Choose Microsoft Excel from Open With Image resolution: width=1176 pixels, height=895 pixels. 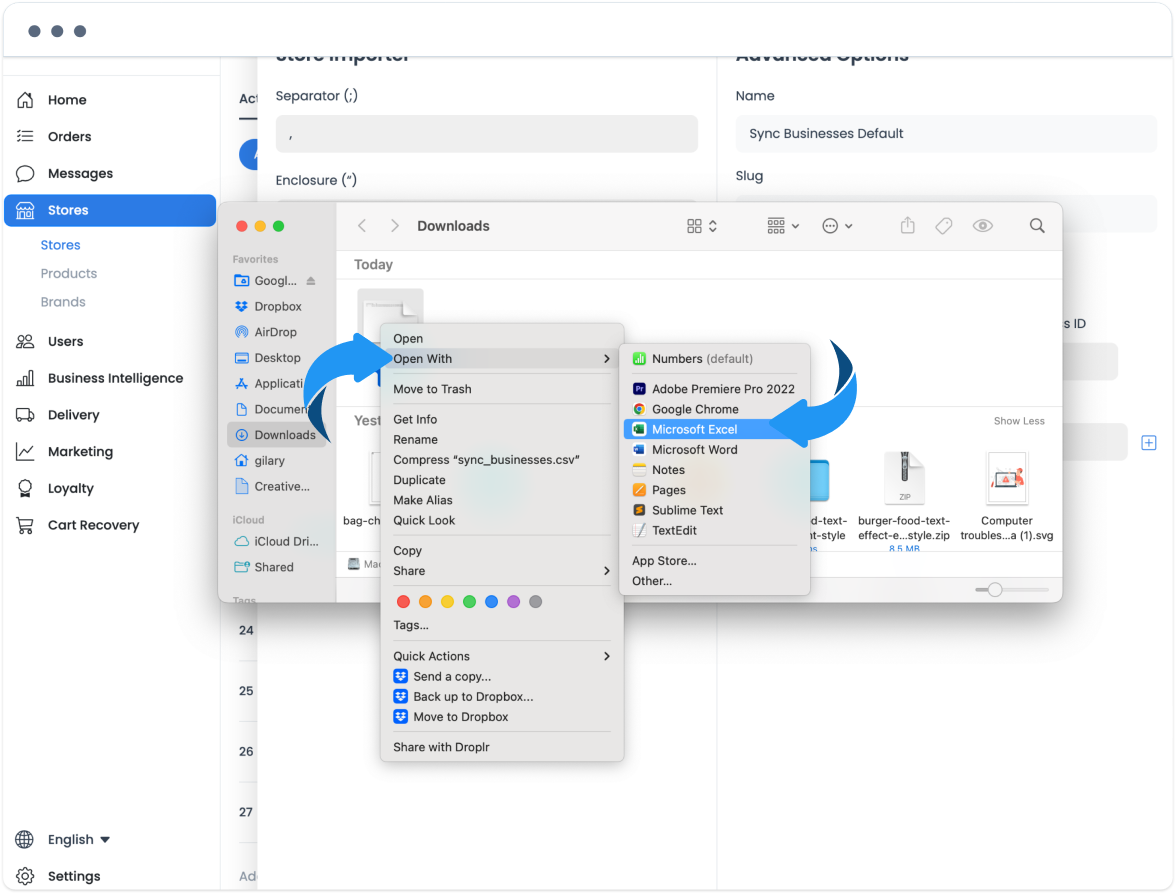coord(715,429)
